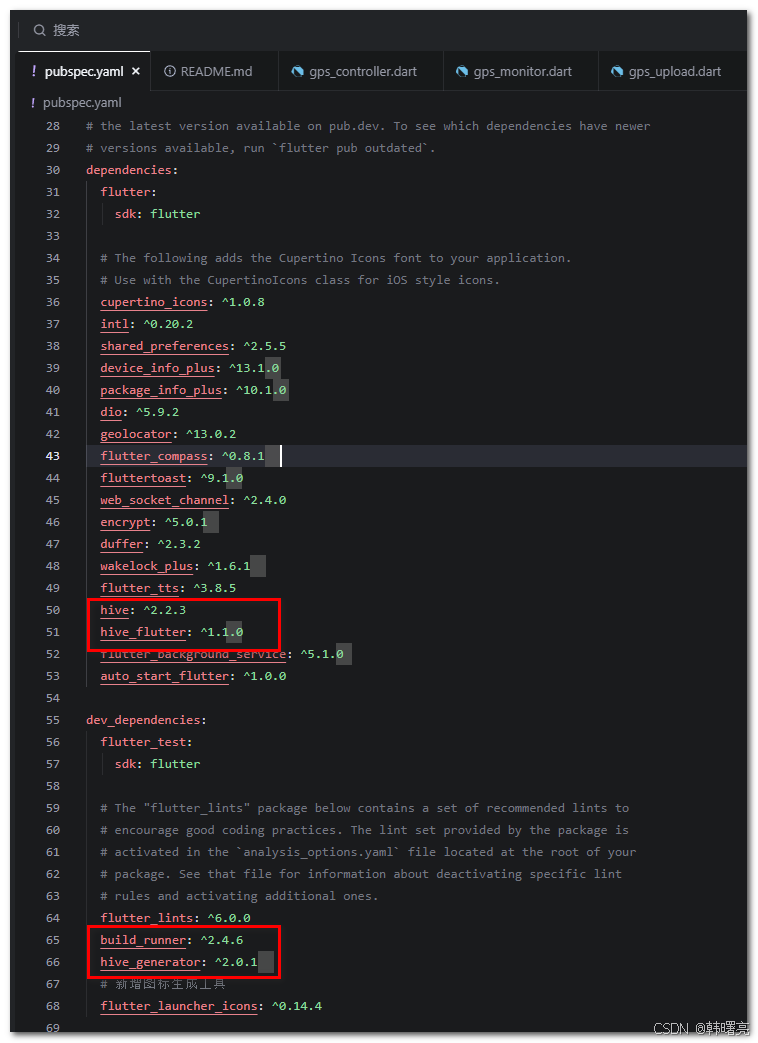
Task: Open the README.md tab
Action: (214, 71)
